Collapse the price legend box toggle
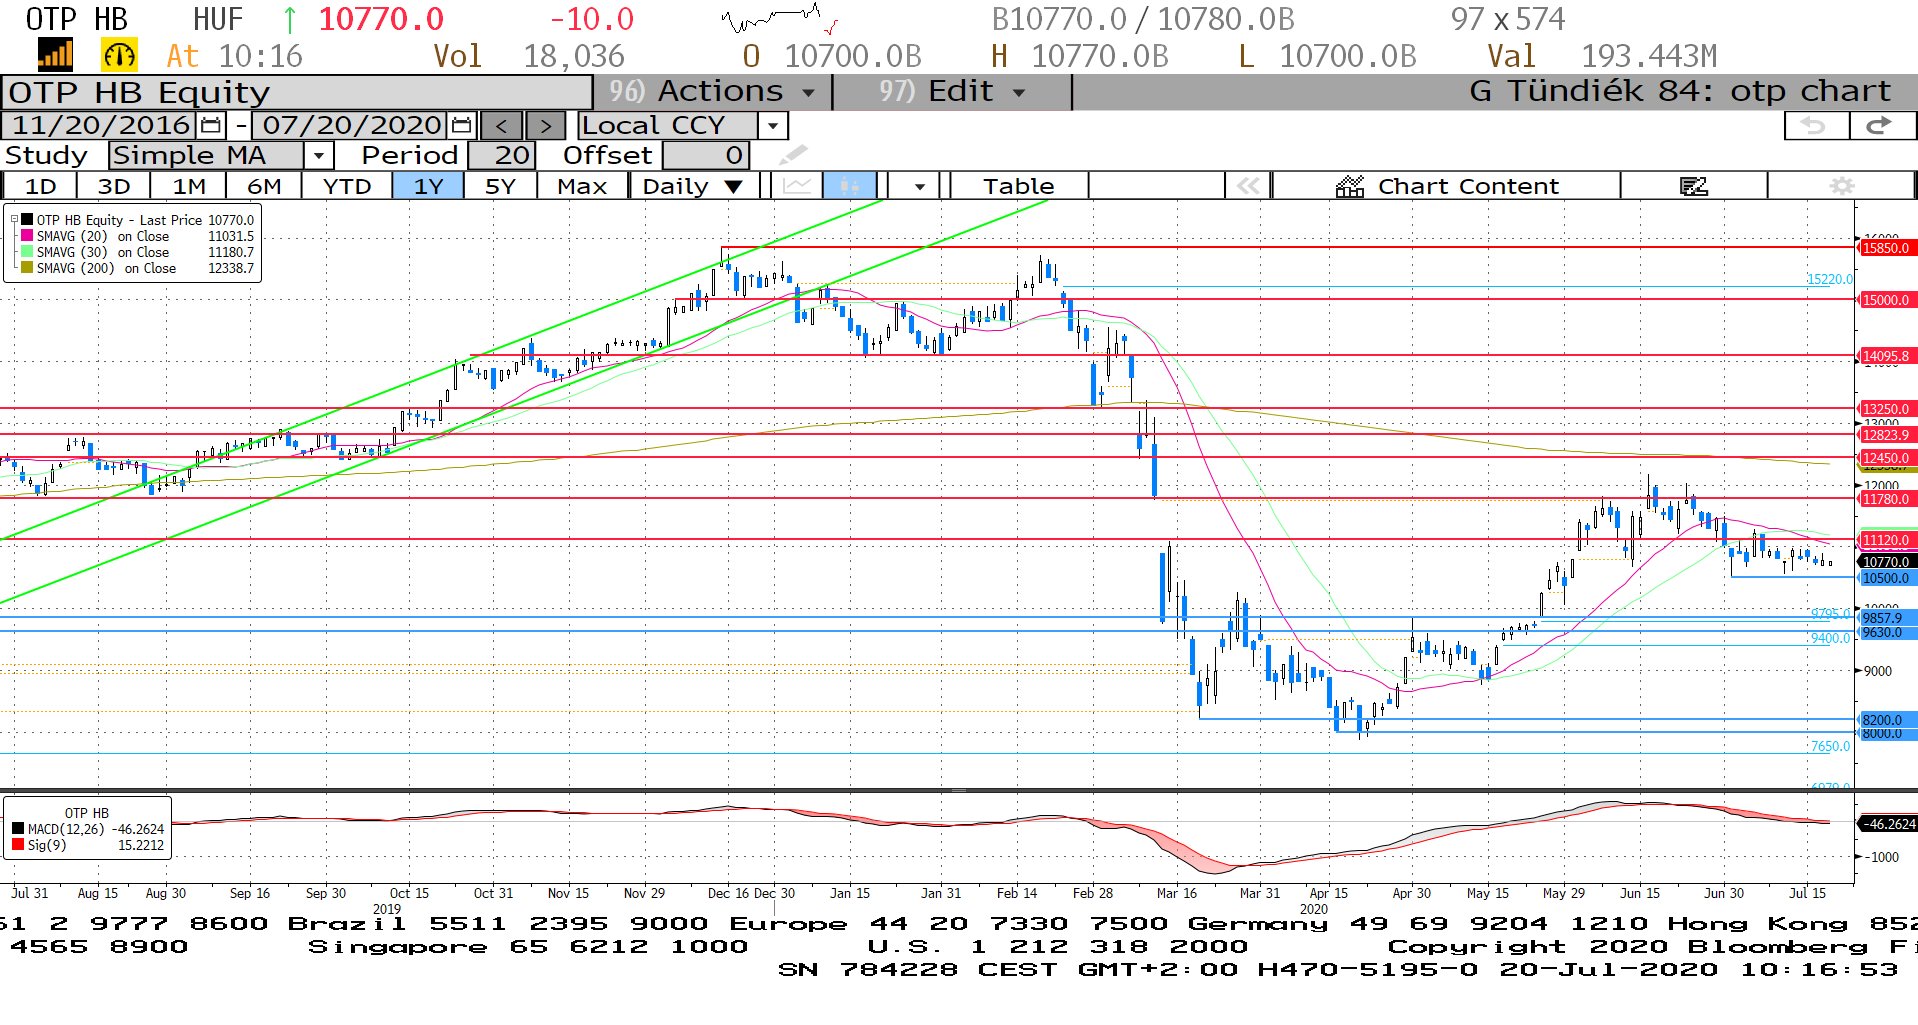This screenshot has height=1025, width=1918. pyautogui.click(x=14, y=220)
